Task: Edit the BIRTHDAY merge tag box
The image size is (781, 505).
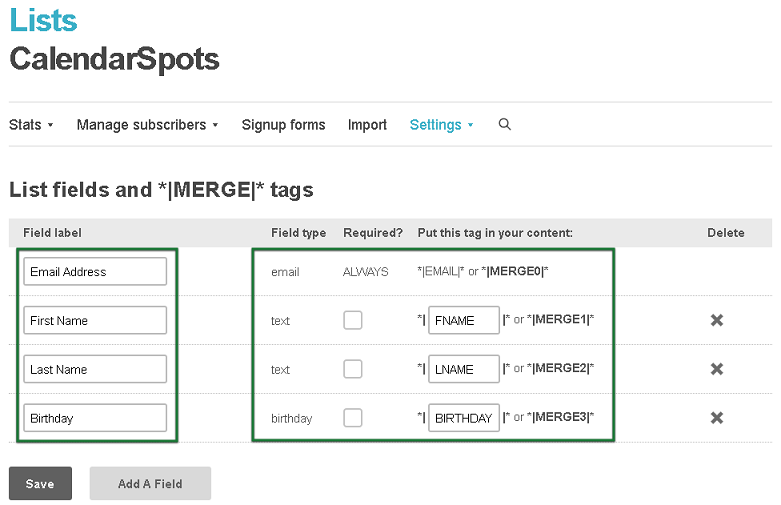Action: point(464,418)
